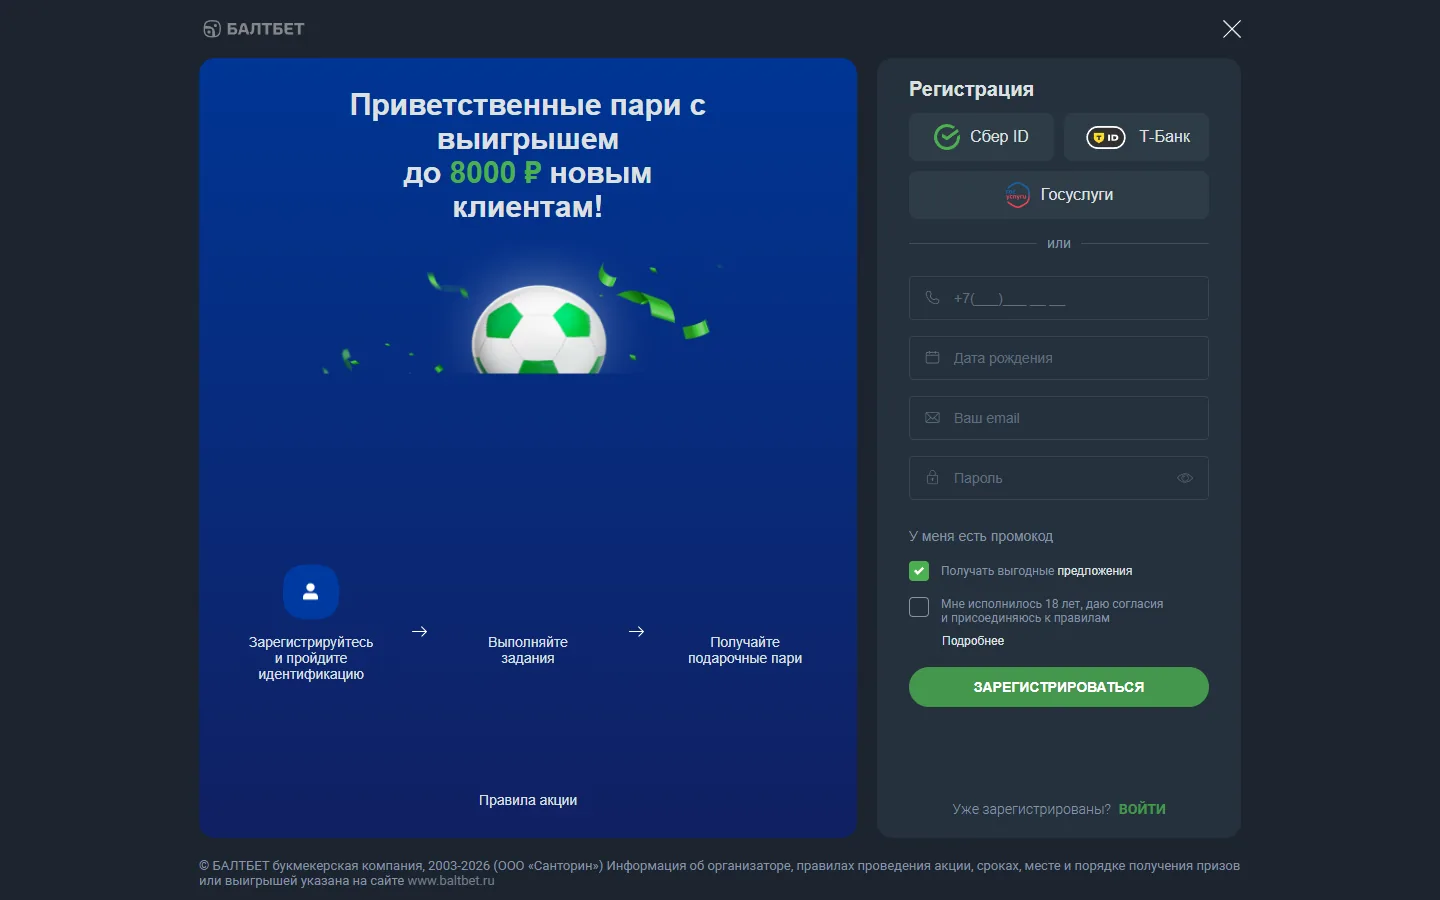
Task: Click the Baltbet logo at top left
Action: click(254, 29)
